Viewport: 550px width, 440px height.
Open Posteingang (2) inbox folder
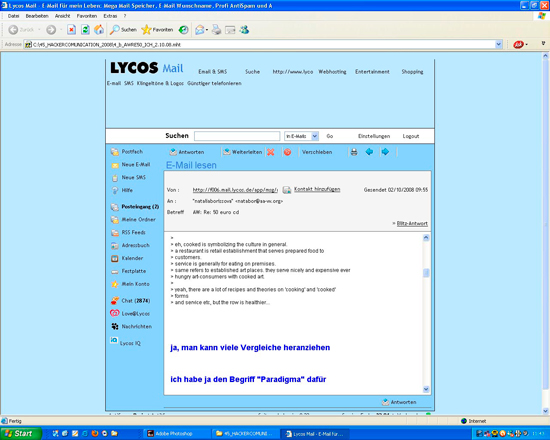tap(135, 207)
